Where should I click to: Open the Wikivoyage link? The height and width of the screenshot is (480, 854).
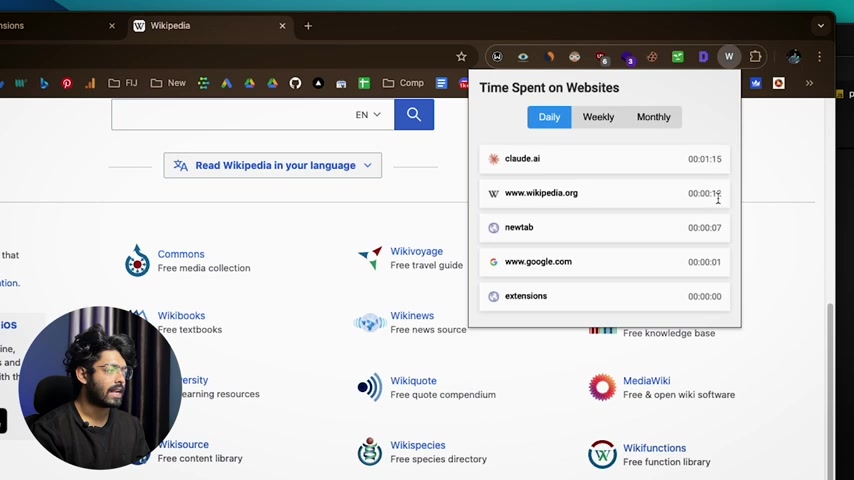point(417,251)
